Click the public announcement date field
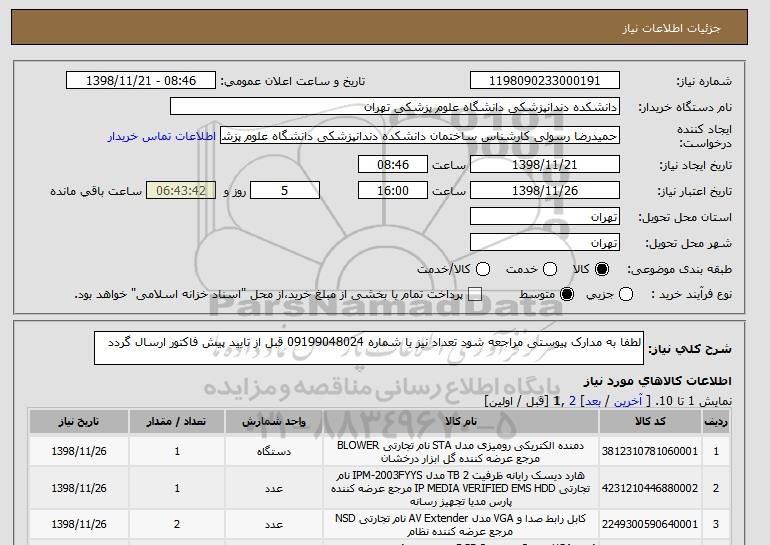The image size is (770, 545). 141,81
